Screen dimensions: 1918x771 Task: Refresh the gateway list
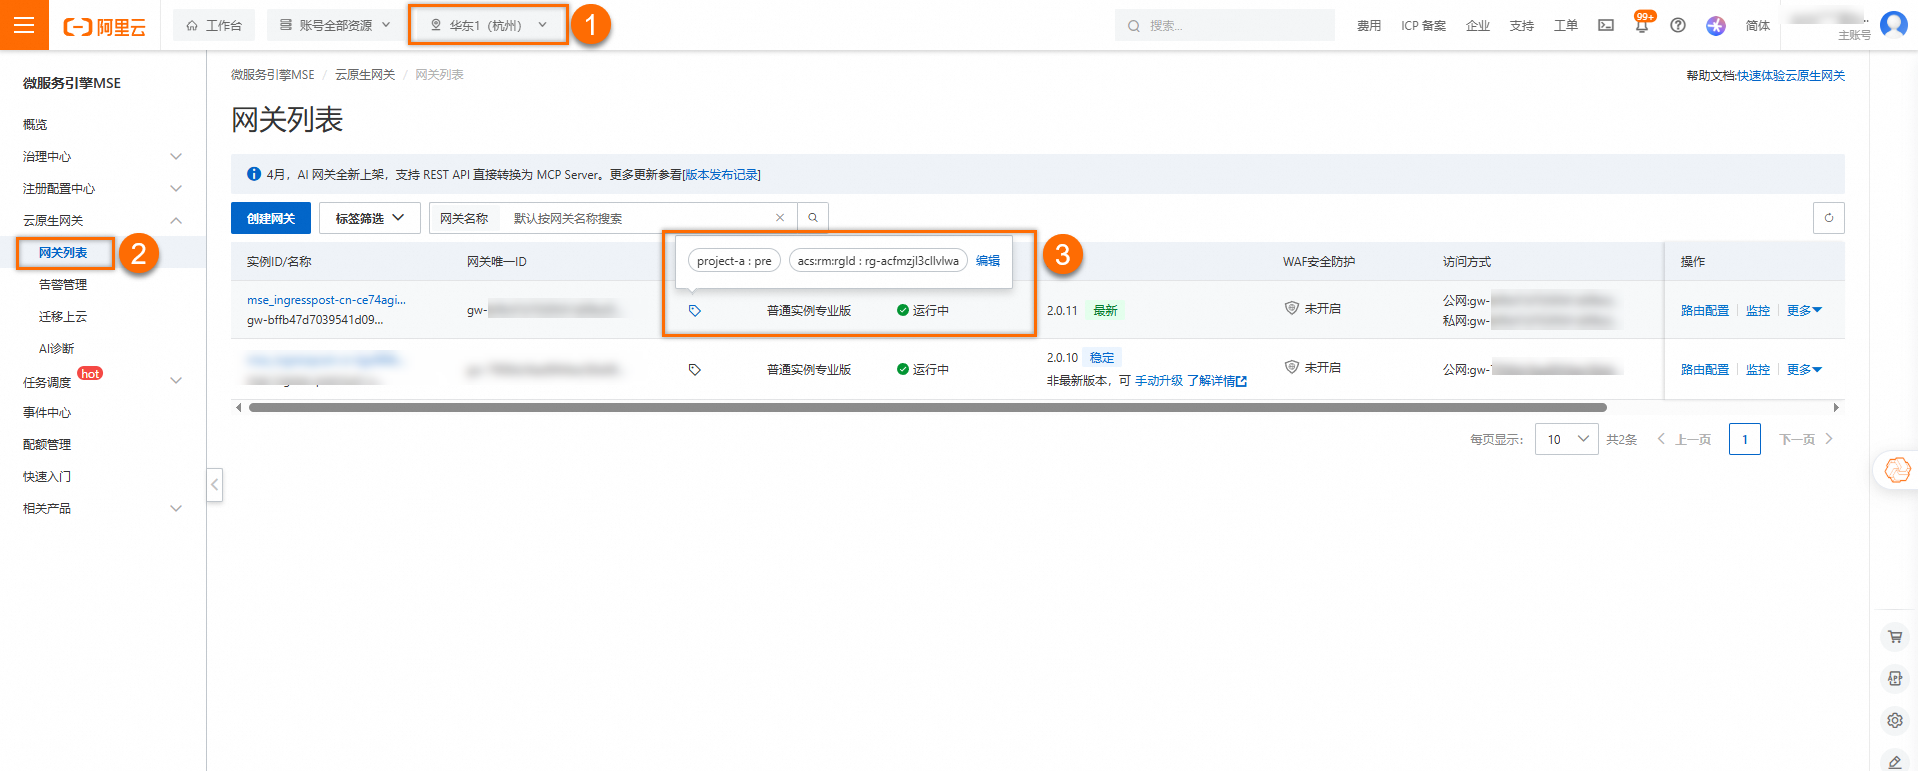click(x=1828, y=218)
